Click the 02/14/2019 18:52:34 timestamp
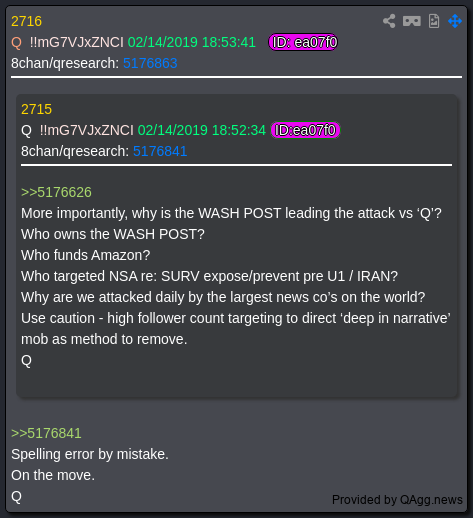This screenshot has width=473, height=518. pyautogui.click(x=202, y=130)
